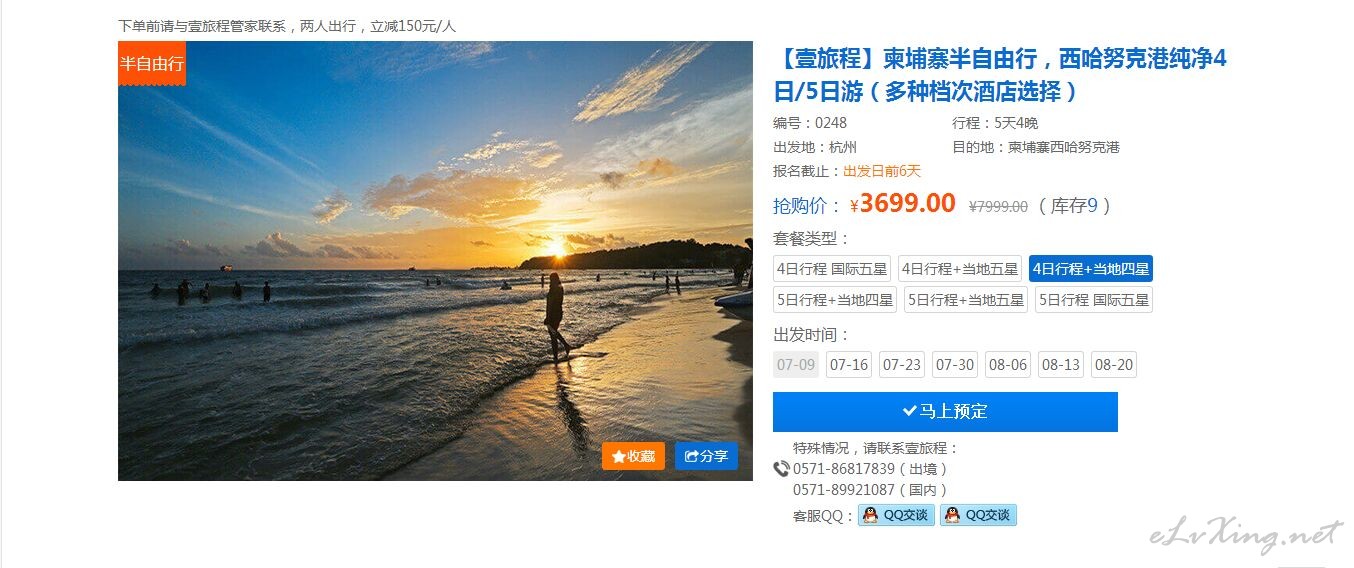Click the beach sunset product photo
The height and width of the screenshot is (568, 1354).
[x=435, y=261]
